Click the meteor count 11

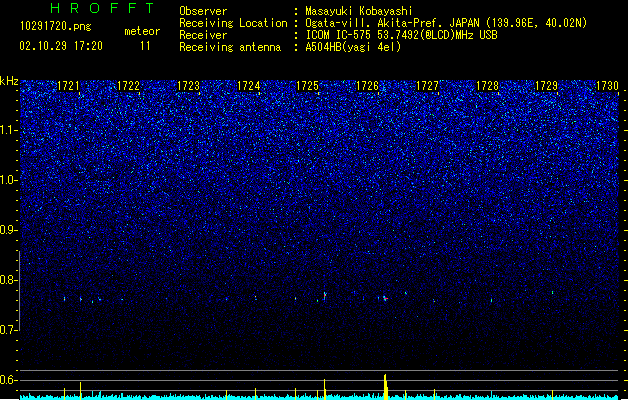pyautogui.click(x=145, y=46)
